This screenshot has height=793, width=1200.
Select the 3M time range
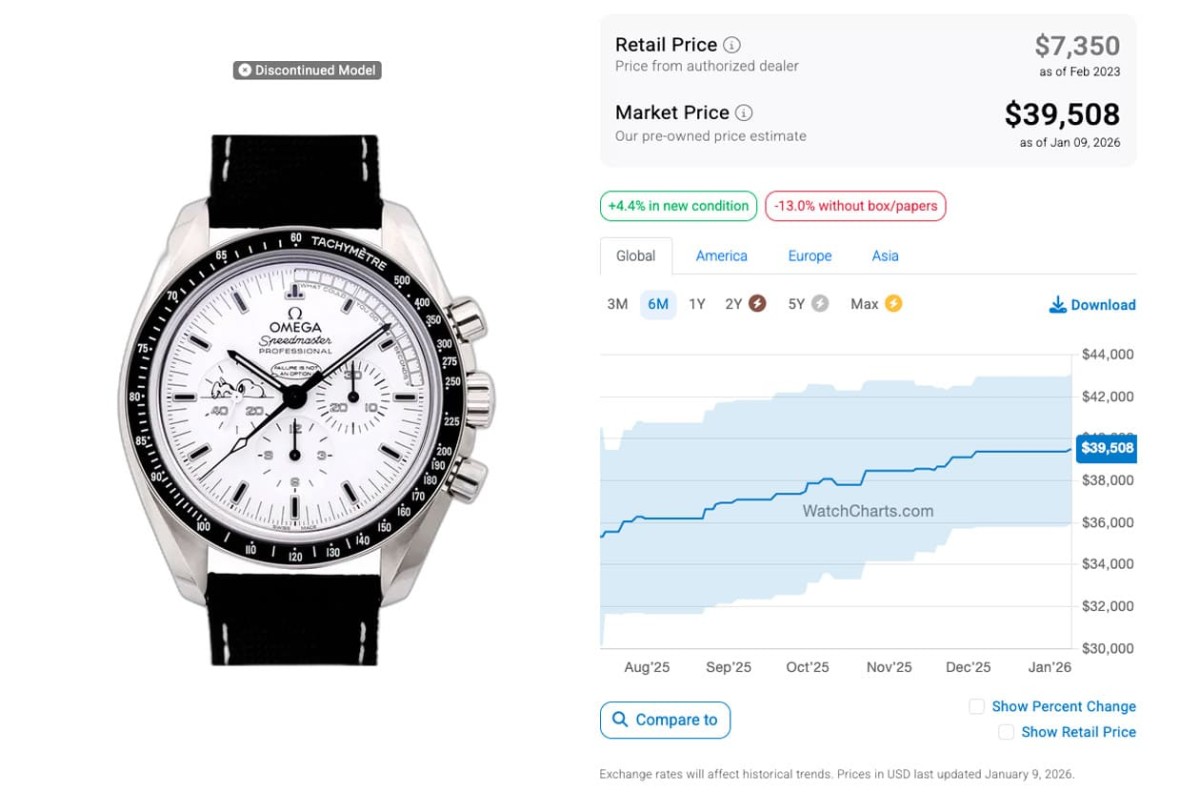pyautogui.click(x=617, y=304)
